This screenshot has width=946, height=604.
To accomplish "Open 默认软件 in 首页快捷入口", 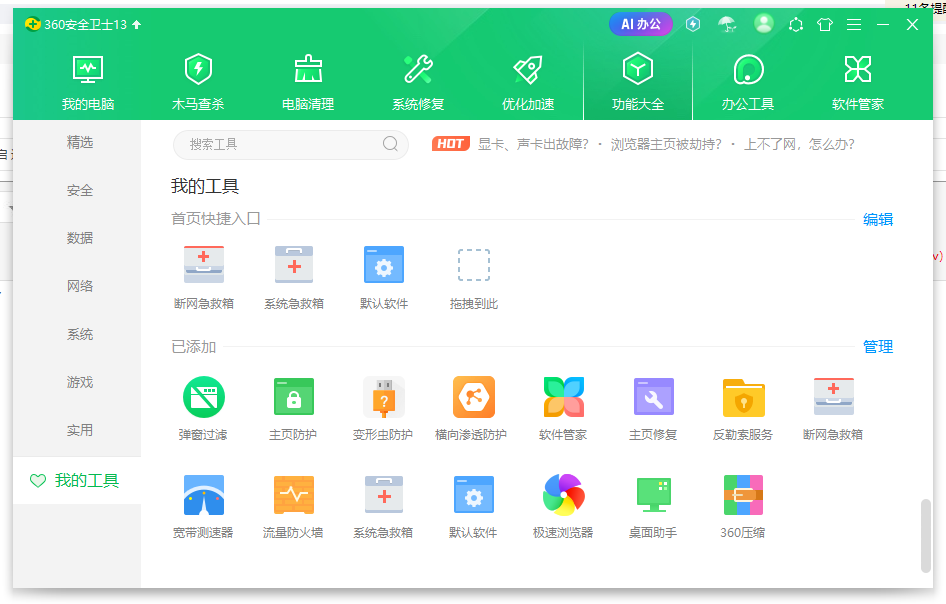I will (x=384, y=277).
